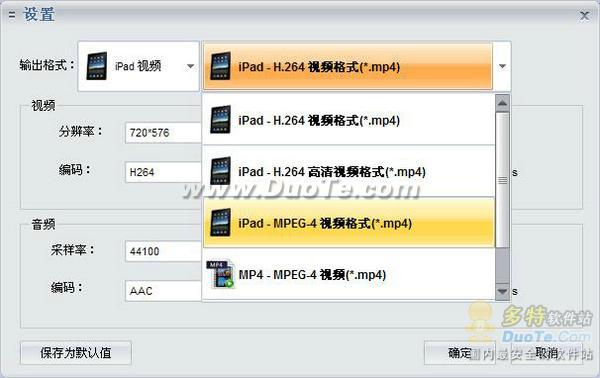This screenshot has height=378, width=600.
Task: Click the 取消 button
Action: [547, 353]
